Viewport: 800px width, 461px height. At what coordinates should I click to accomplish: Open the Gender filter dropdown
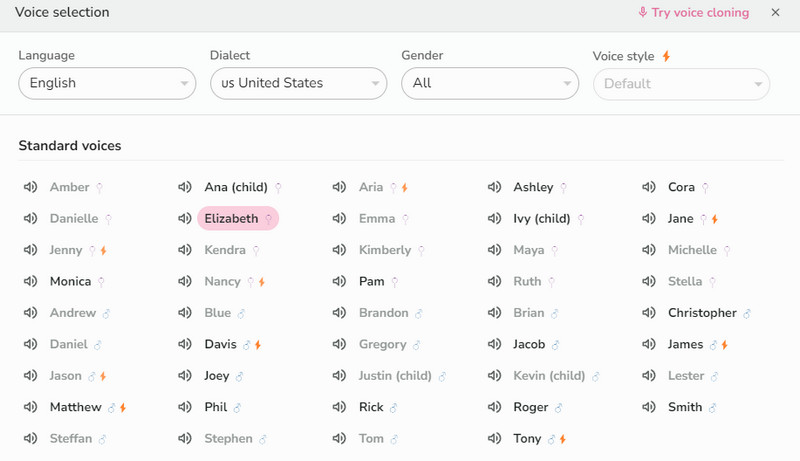pyautogui.click(x=489, y=84)
